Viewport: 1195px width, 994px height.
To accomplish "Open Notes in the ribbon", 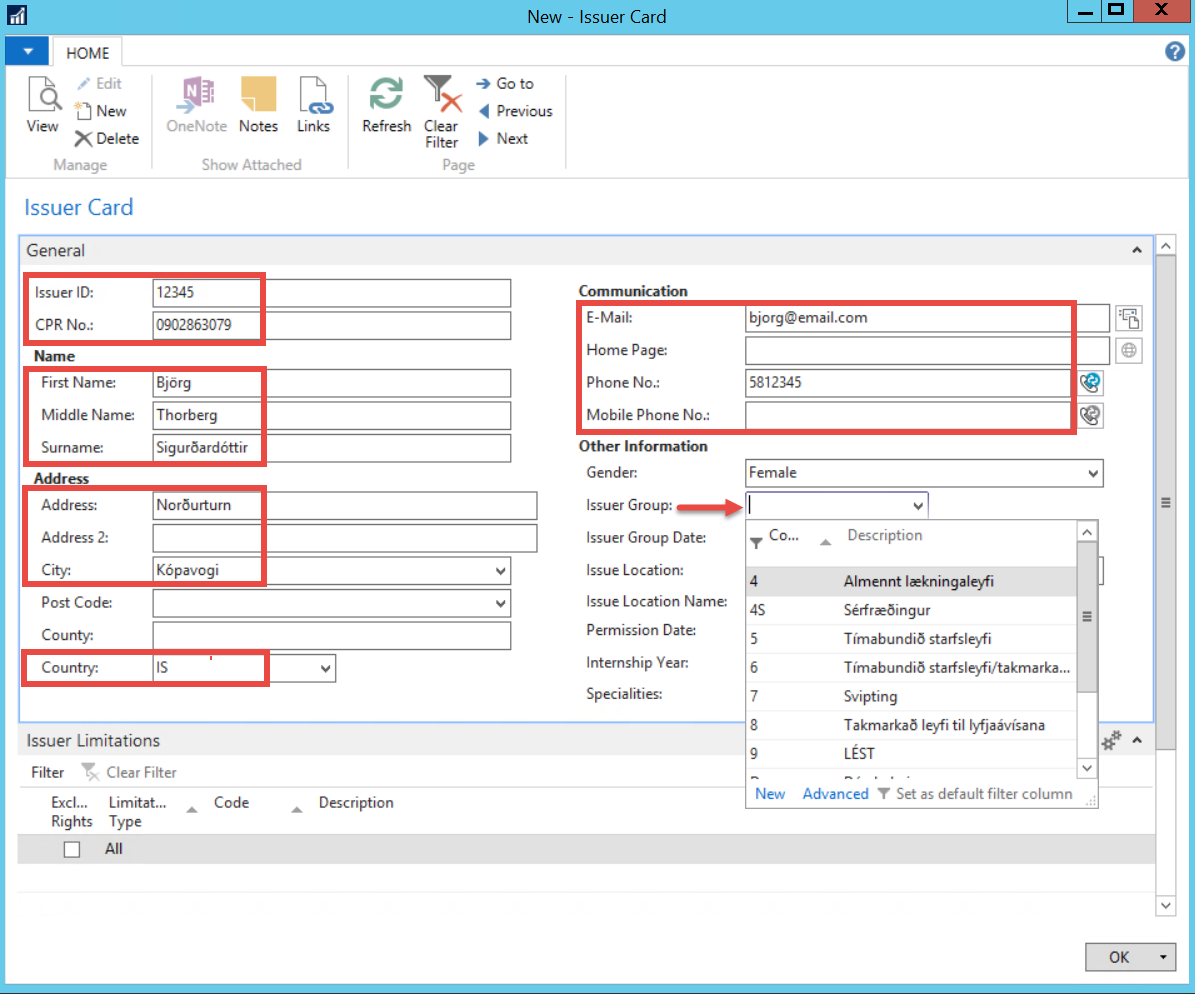I will 258,105.
